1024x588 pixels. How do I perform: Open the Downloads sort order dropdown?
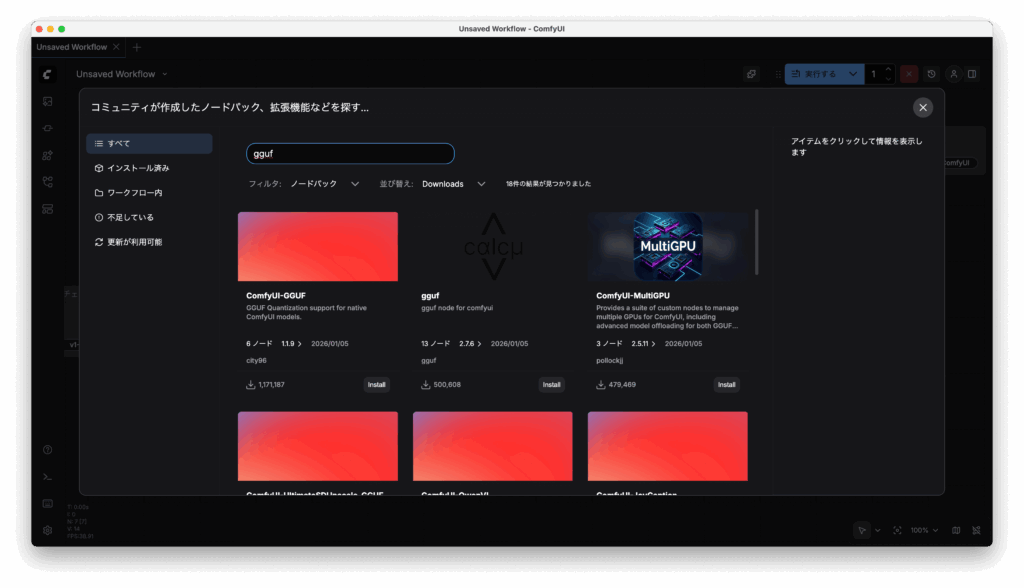click(x=453, y=184)
